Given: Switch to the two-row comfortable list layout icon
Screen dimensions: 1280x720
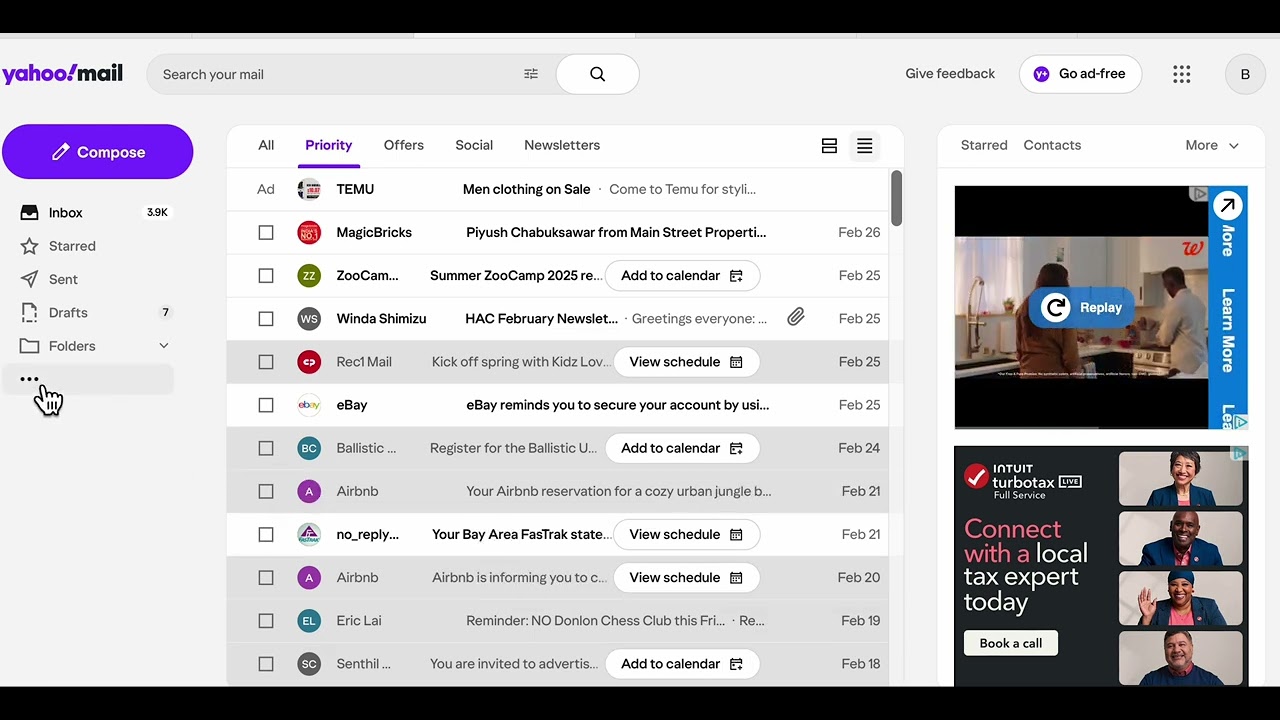Looking at the screenshot, I should point(829,146).
